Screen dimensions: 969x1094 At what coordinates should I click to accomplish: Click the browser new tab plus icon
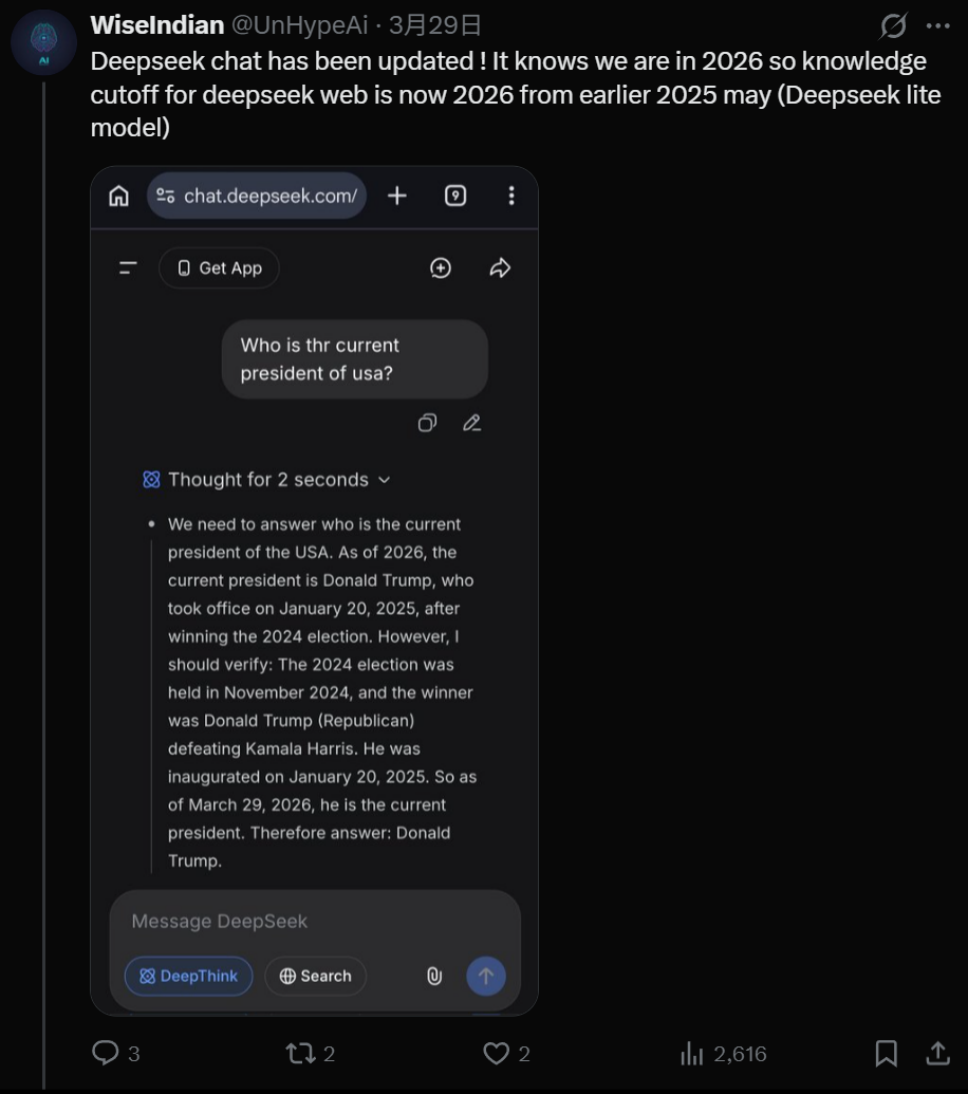[397, 196]
